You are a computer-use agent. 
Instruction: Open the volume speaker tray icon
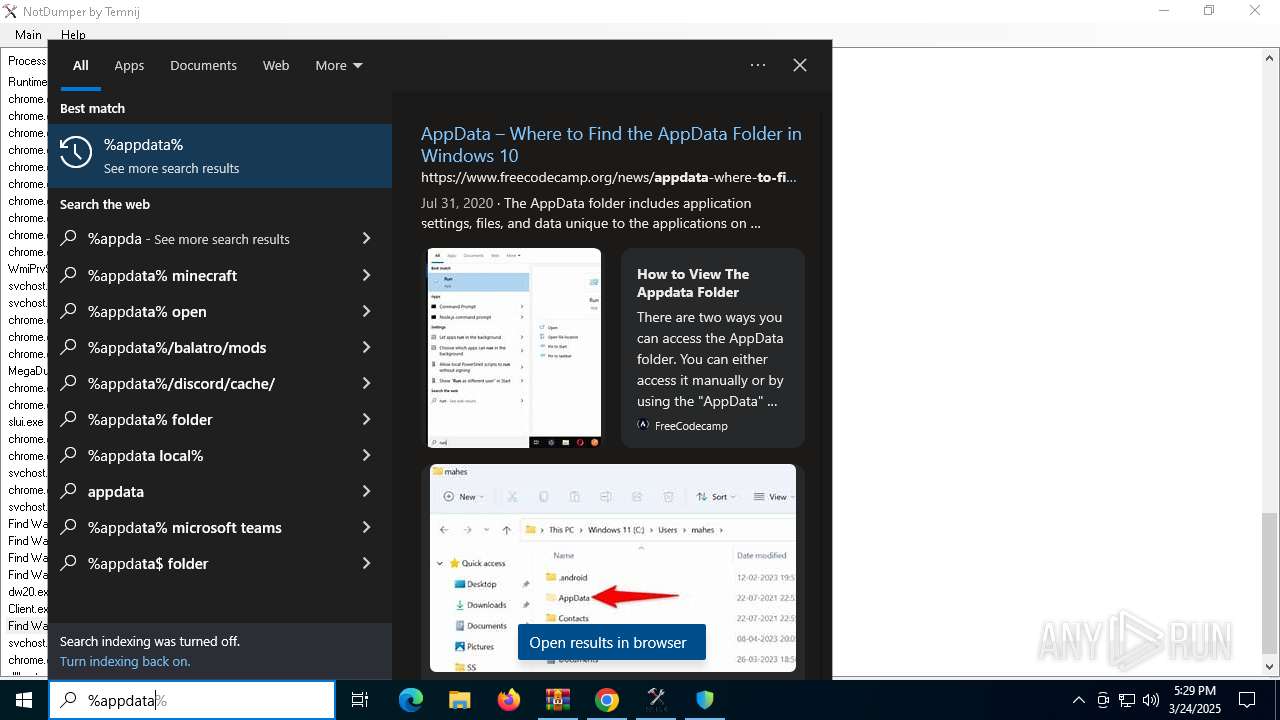click(x=1151, y=700)
